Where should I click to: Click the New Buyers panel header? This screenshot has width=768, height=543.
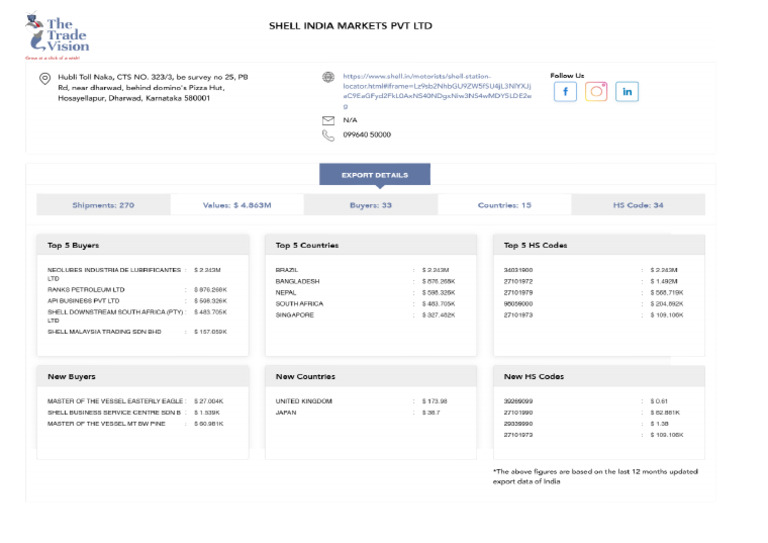click(143, 377)
